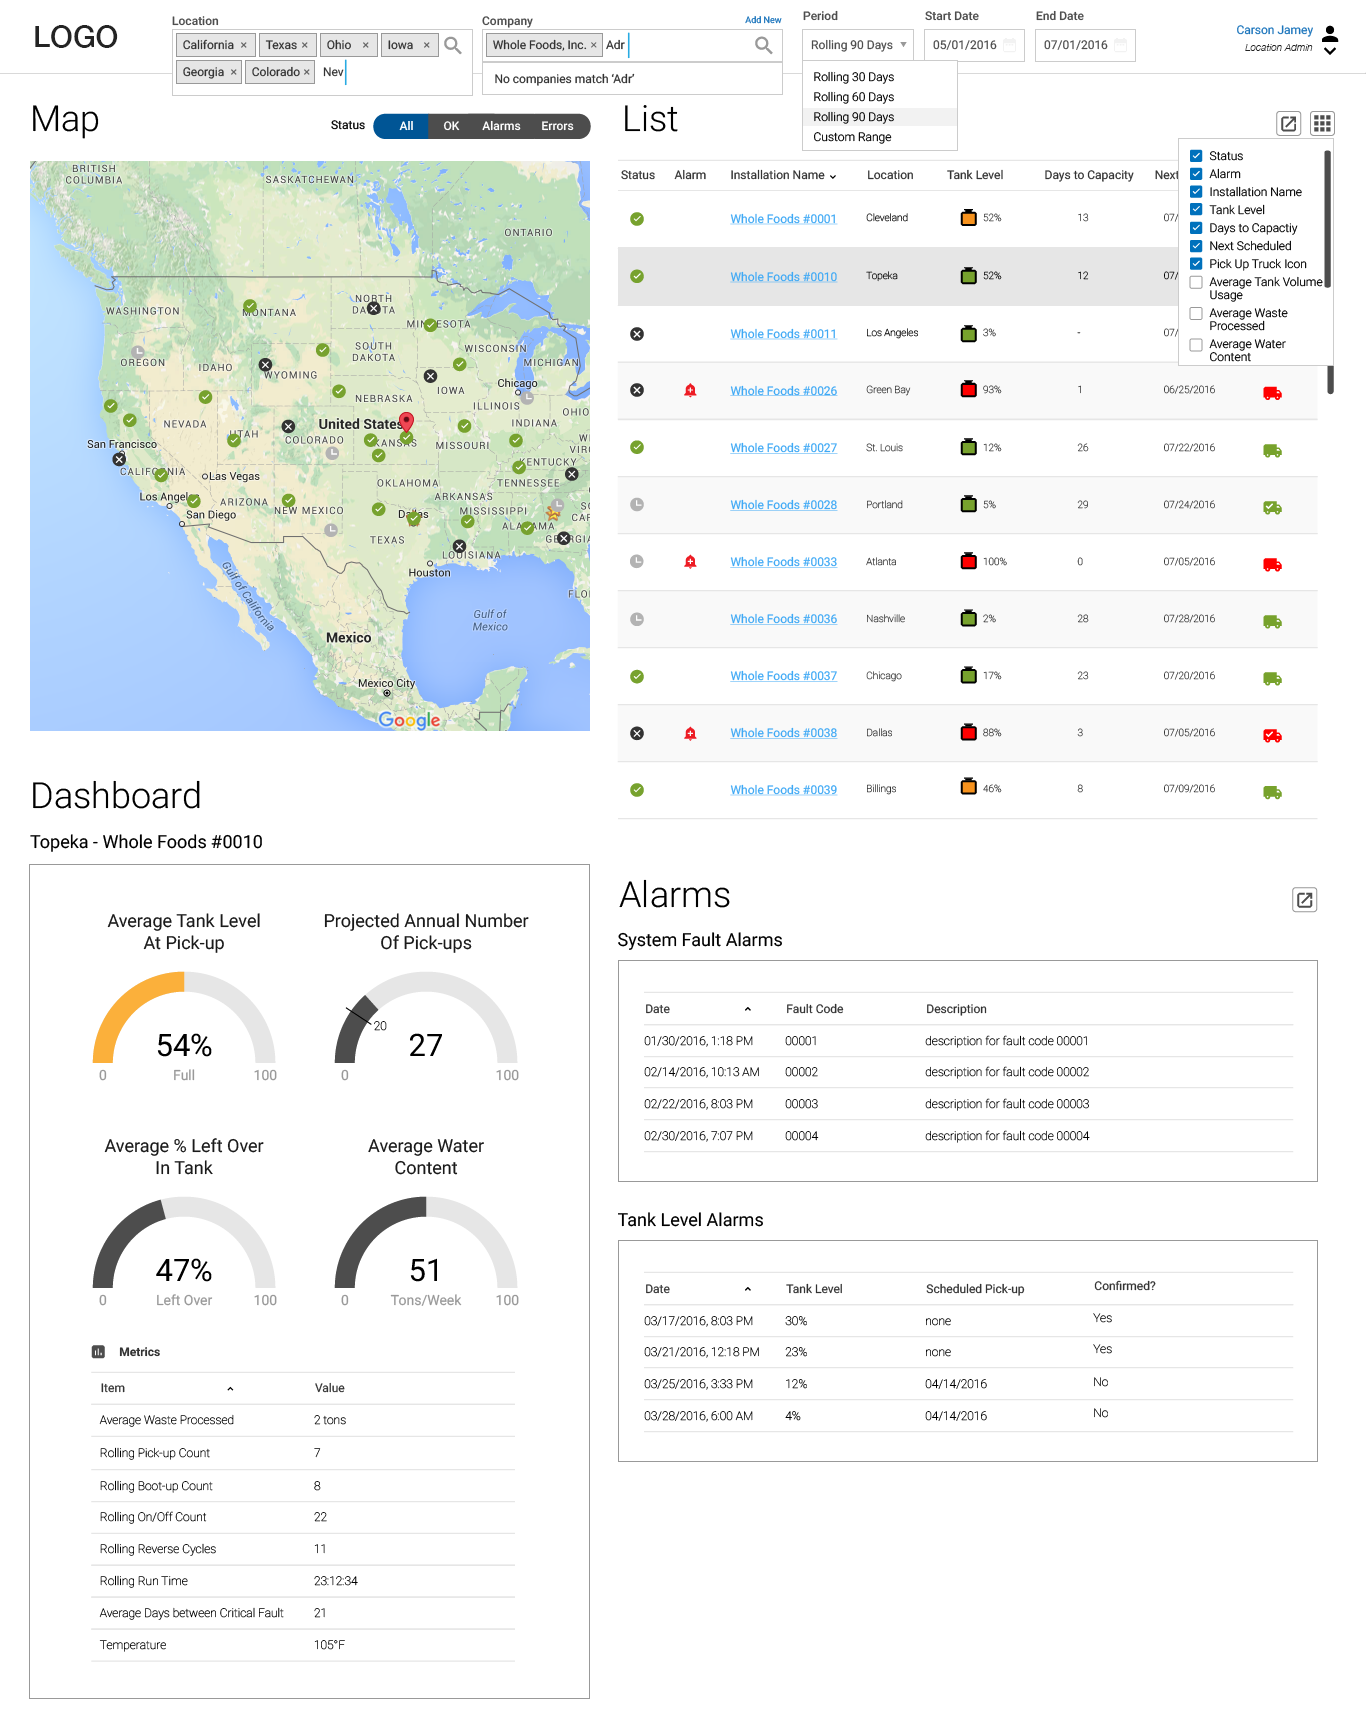Open Alarms panel in external view icon
The width and height of the screenshot is (1366, 1727).
tap(1305, 900)
